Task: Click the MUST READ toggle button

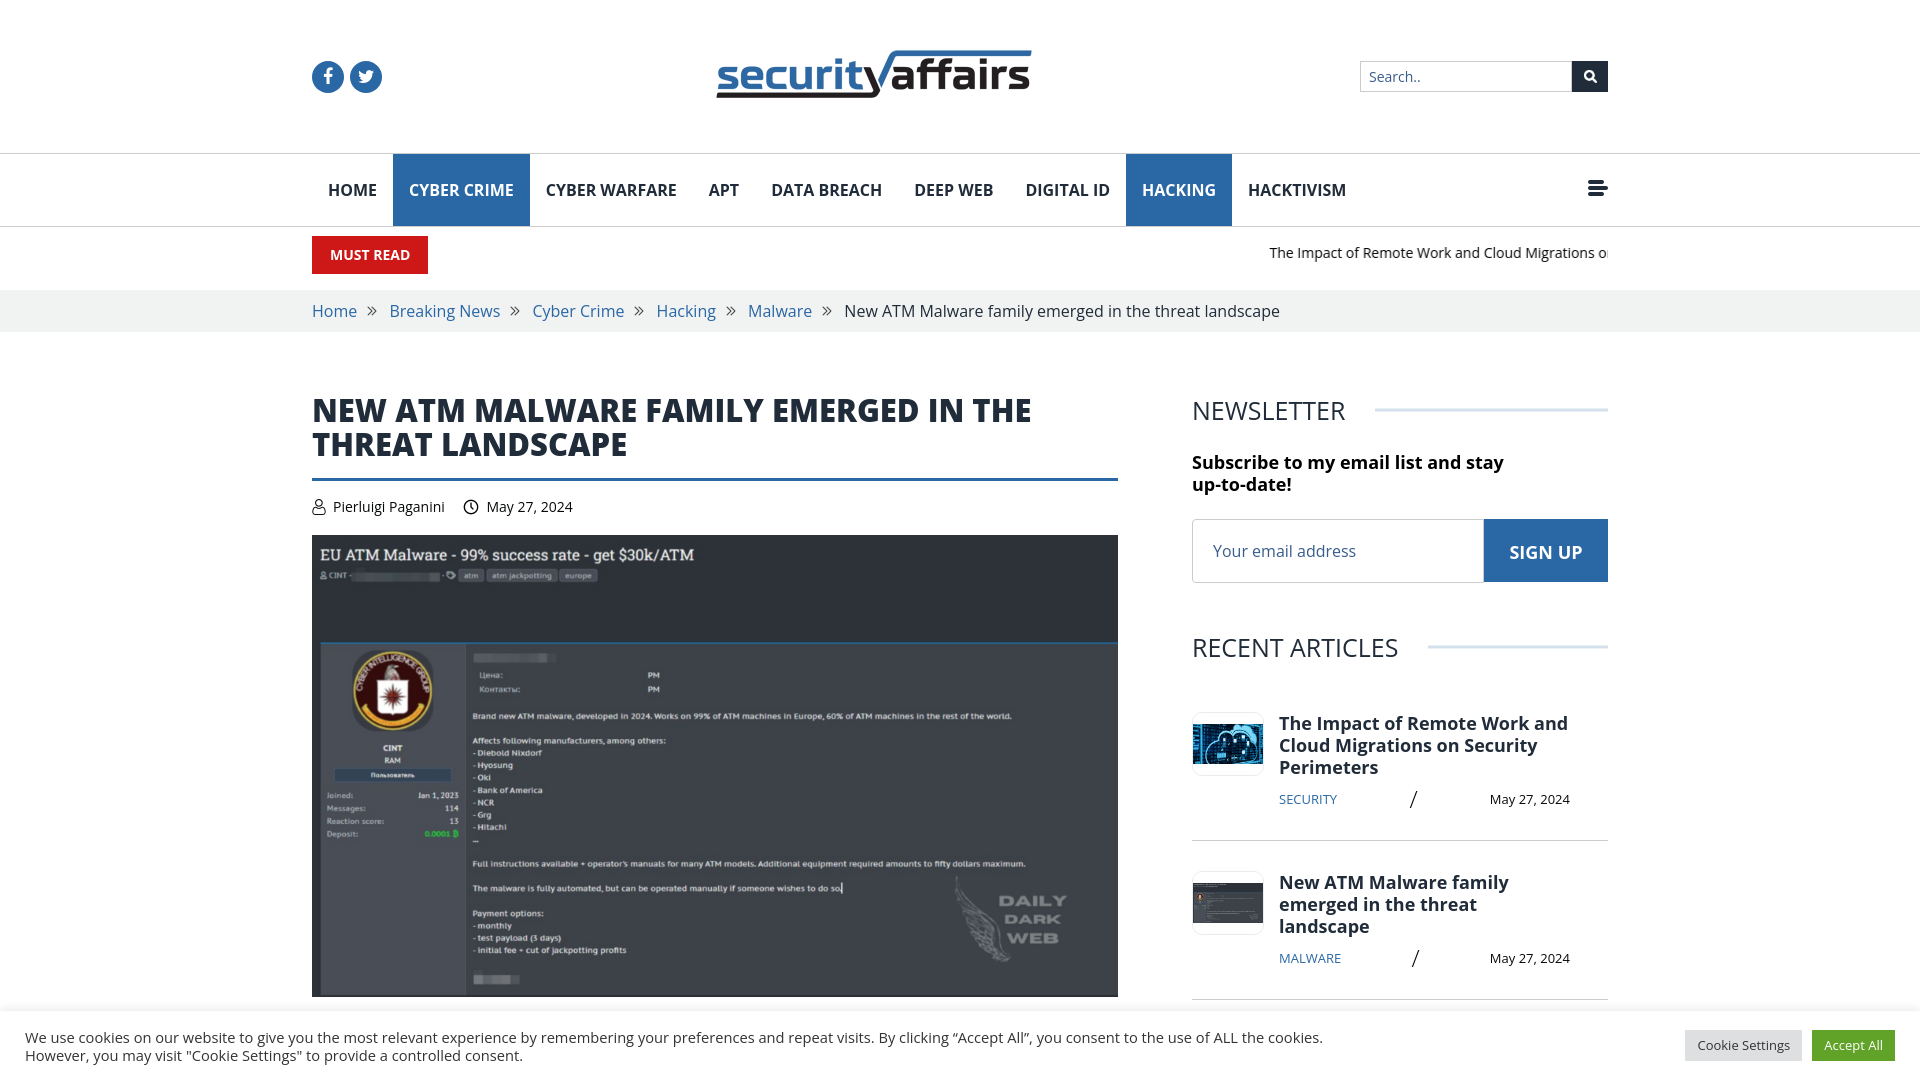Action: point(369,255)
